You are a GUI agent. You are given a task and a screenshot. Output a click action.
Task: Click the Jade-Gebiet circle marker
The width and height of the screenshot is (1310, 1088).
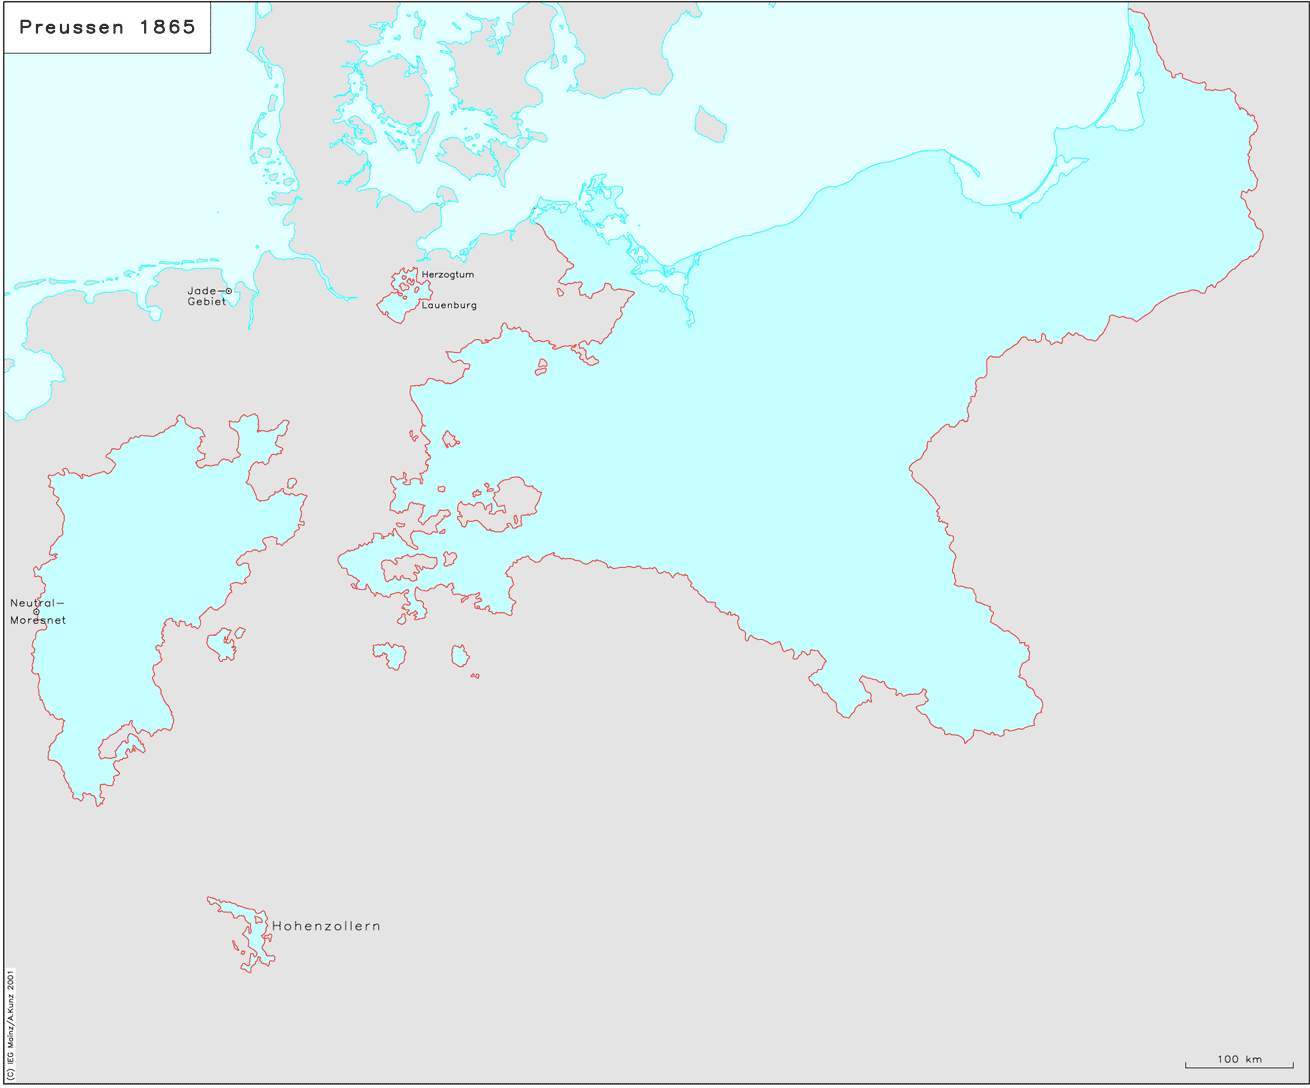coord(228,291)
